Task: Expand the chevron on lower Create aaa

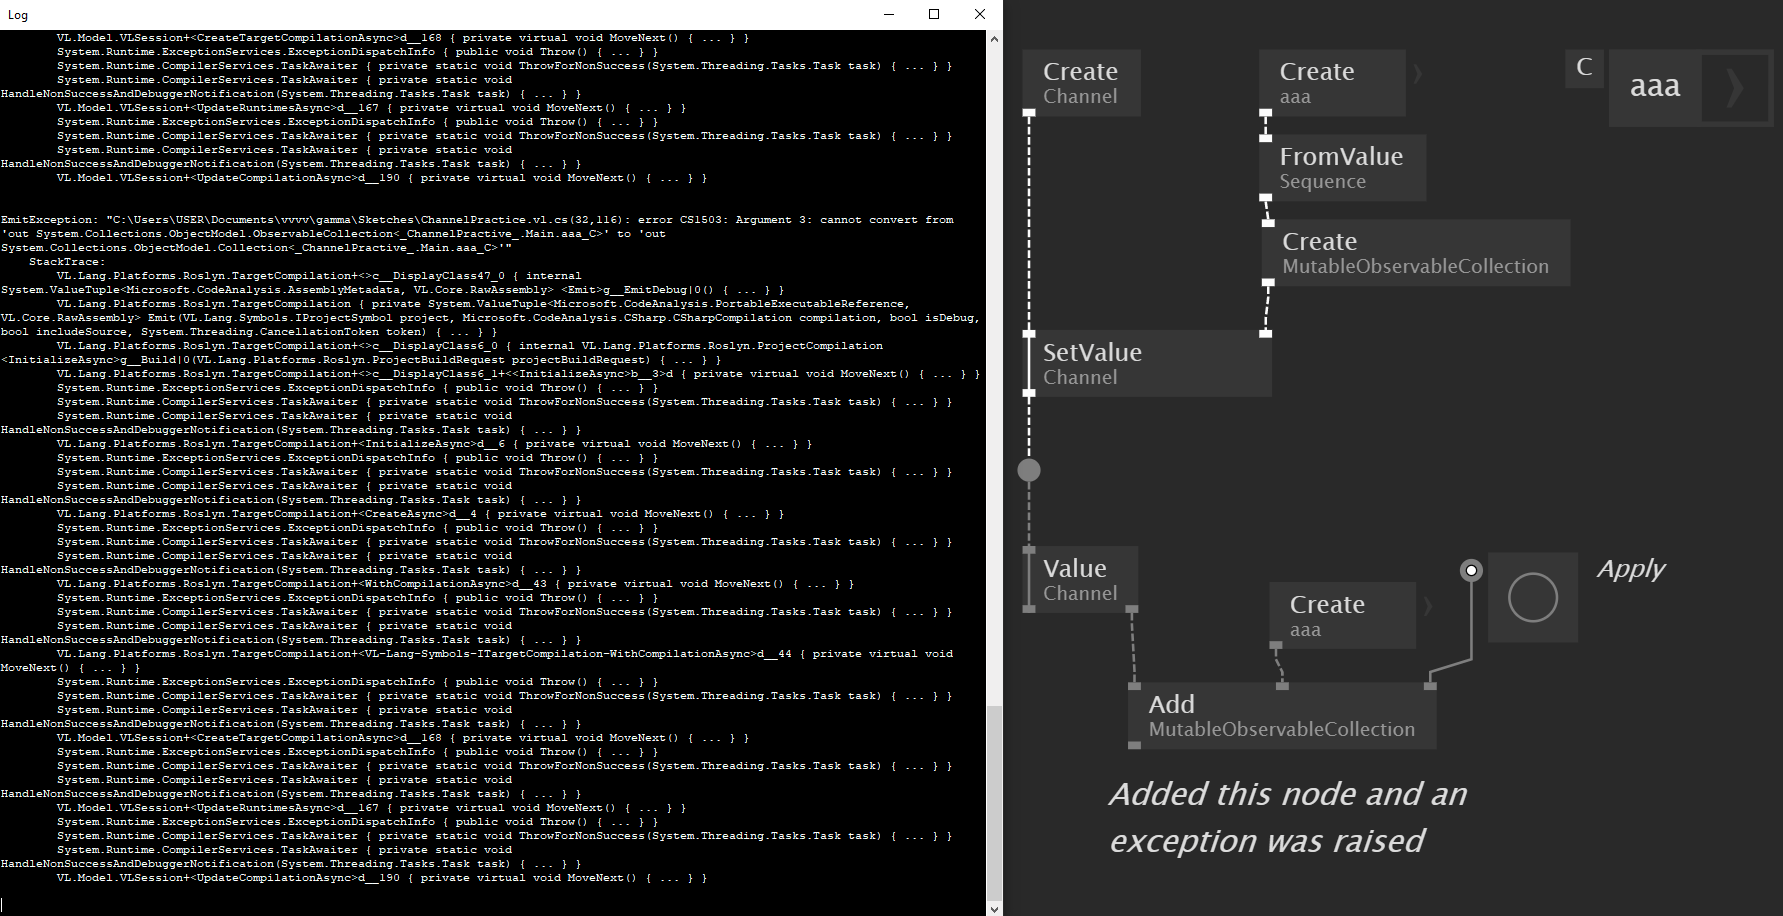Action: point(1427,606)
